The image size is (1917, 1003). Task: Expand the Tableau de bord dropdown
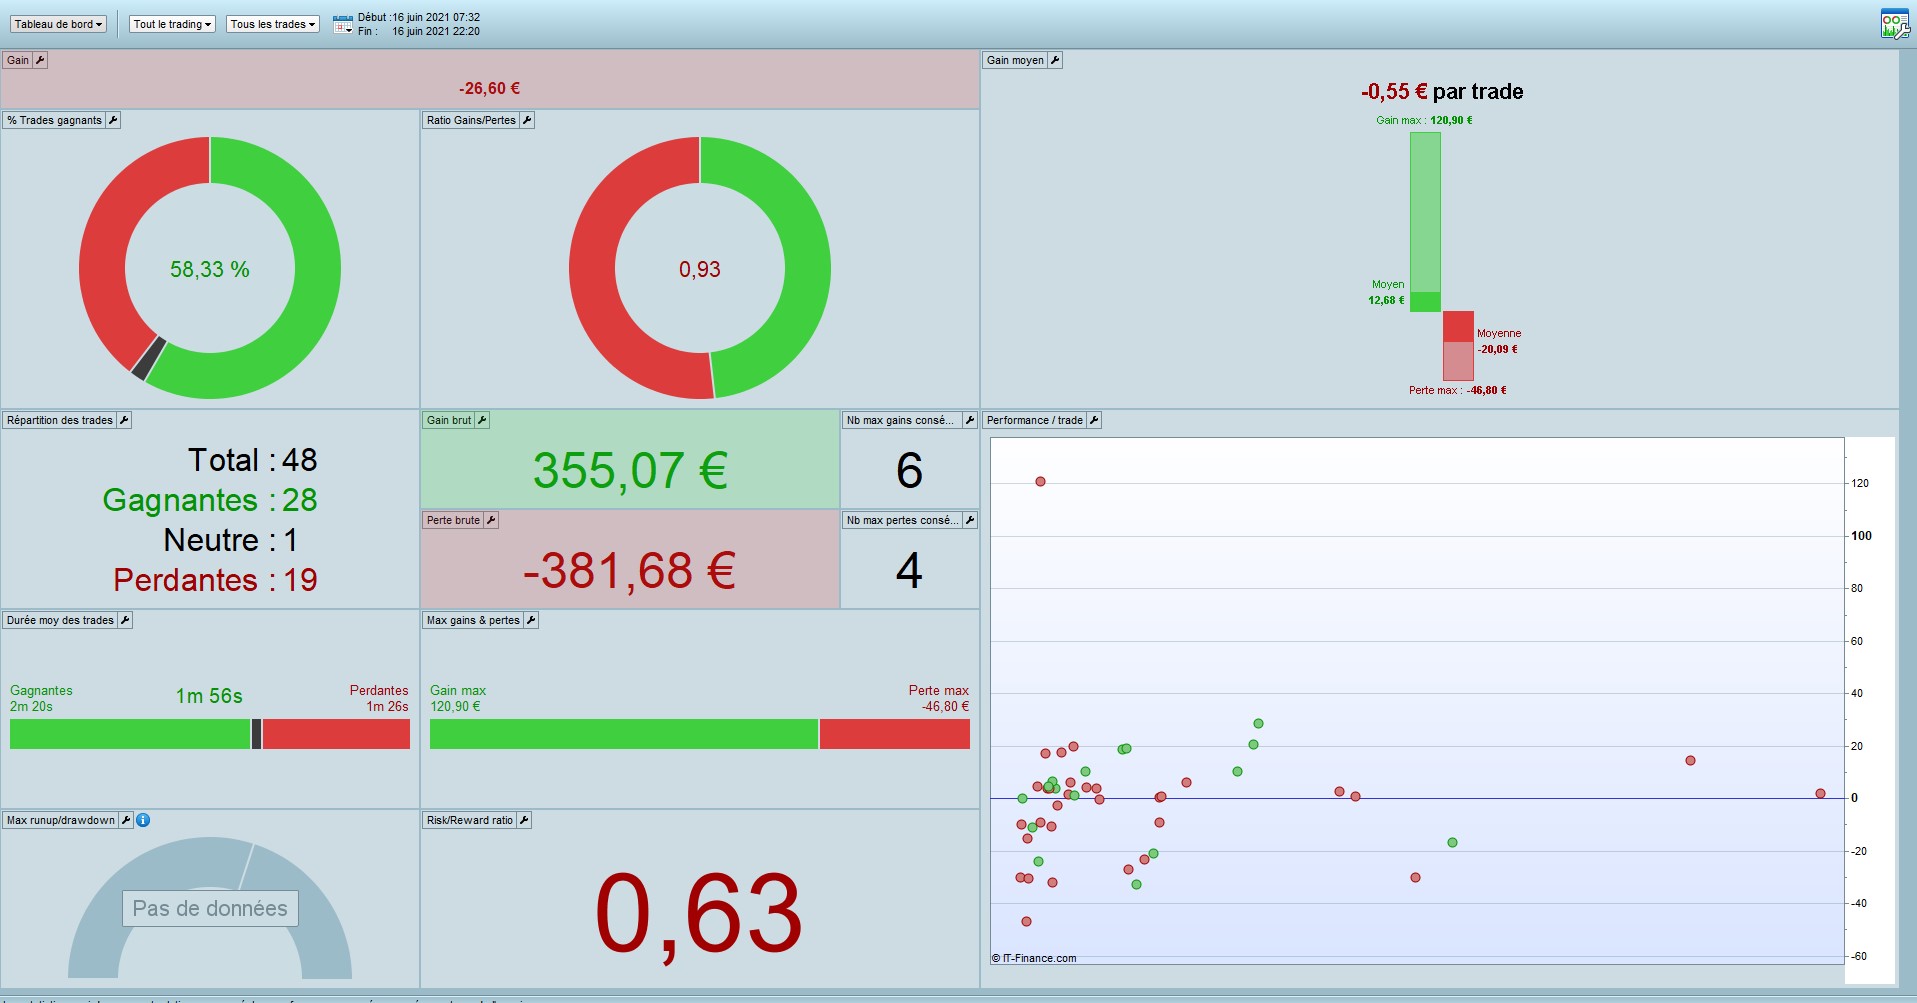point(59,24)
